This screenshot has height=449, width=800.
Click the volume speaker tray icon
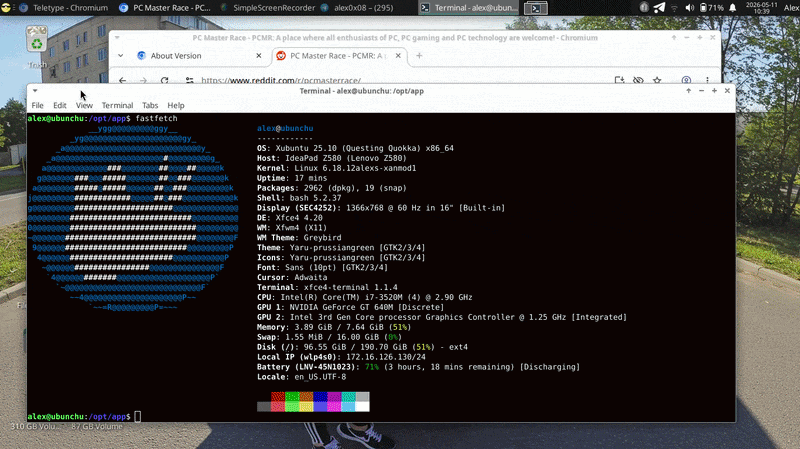click(x=689, y=8)
